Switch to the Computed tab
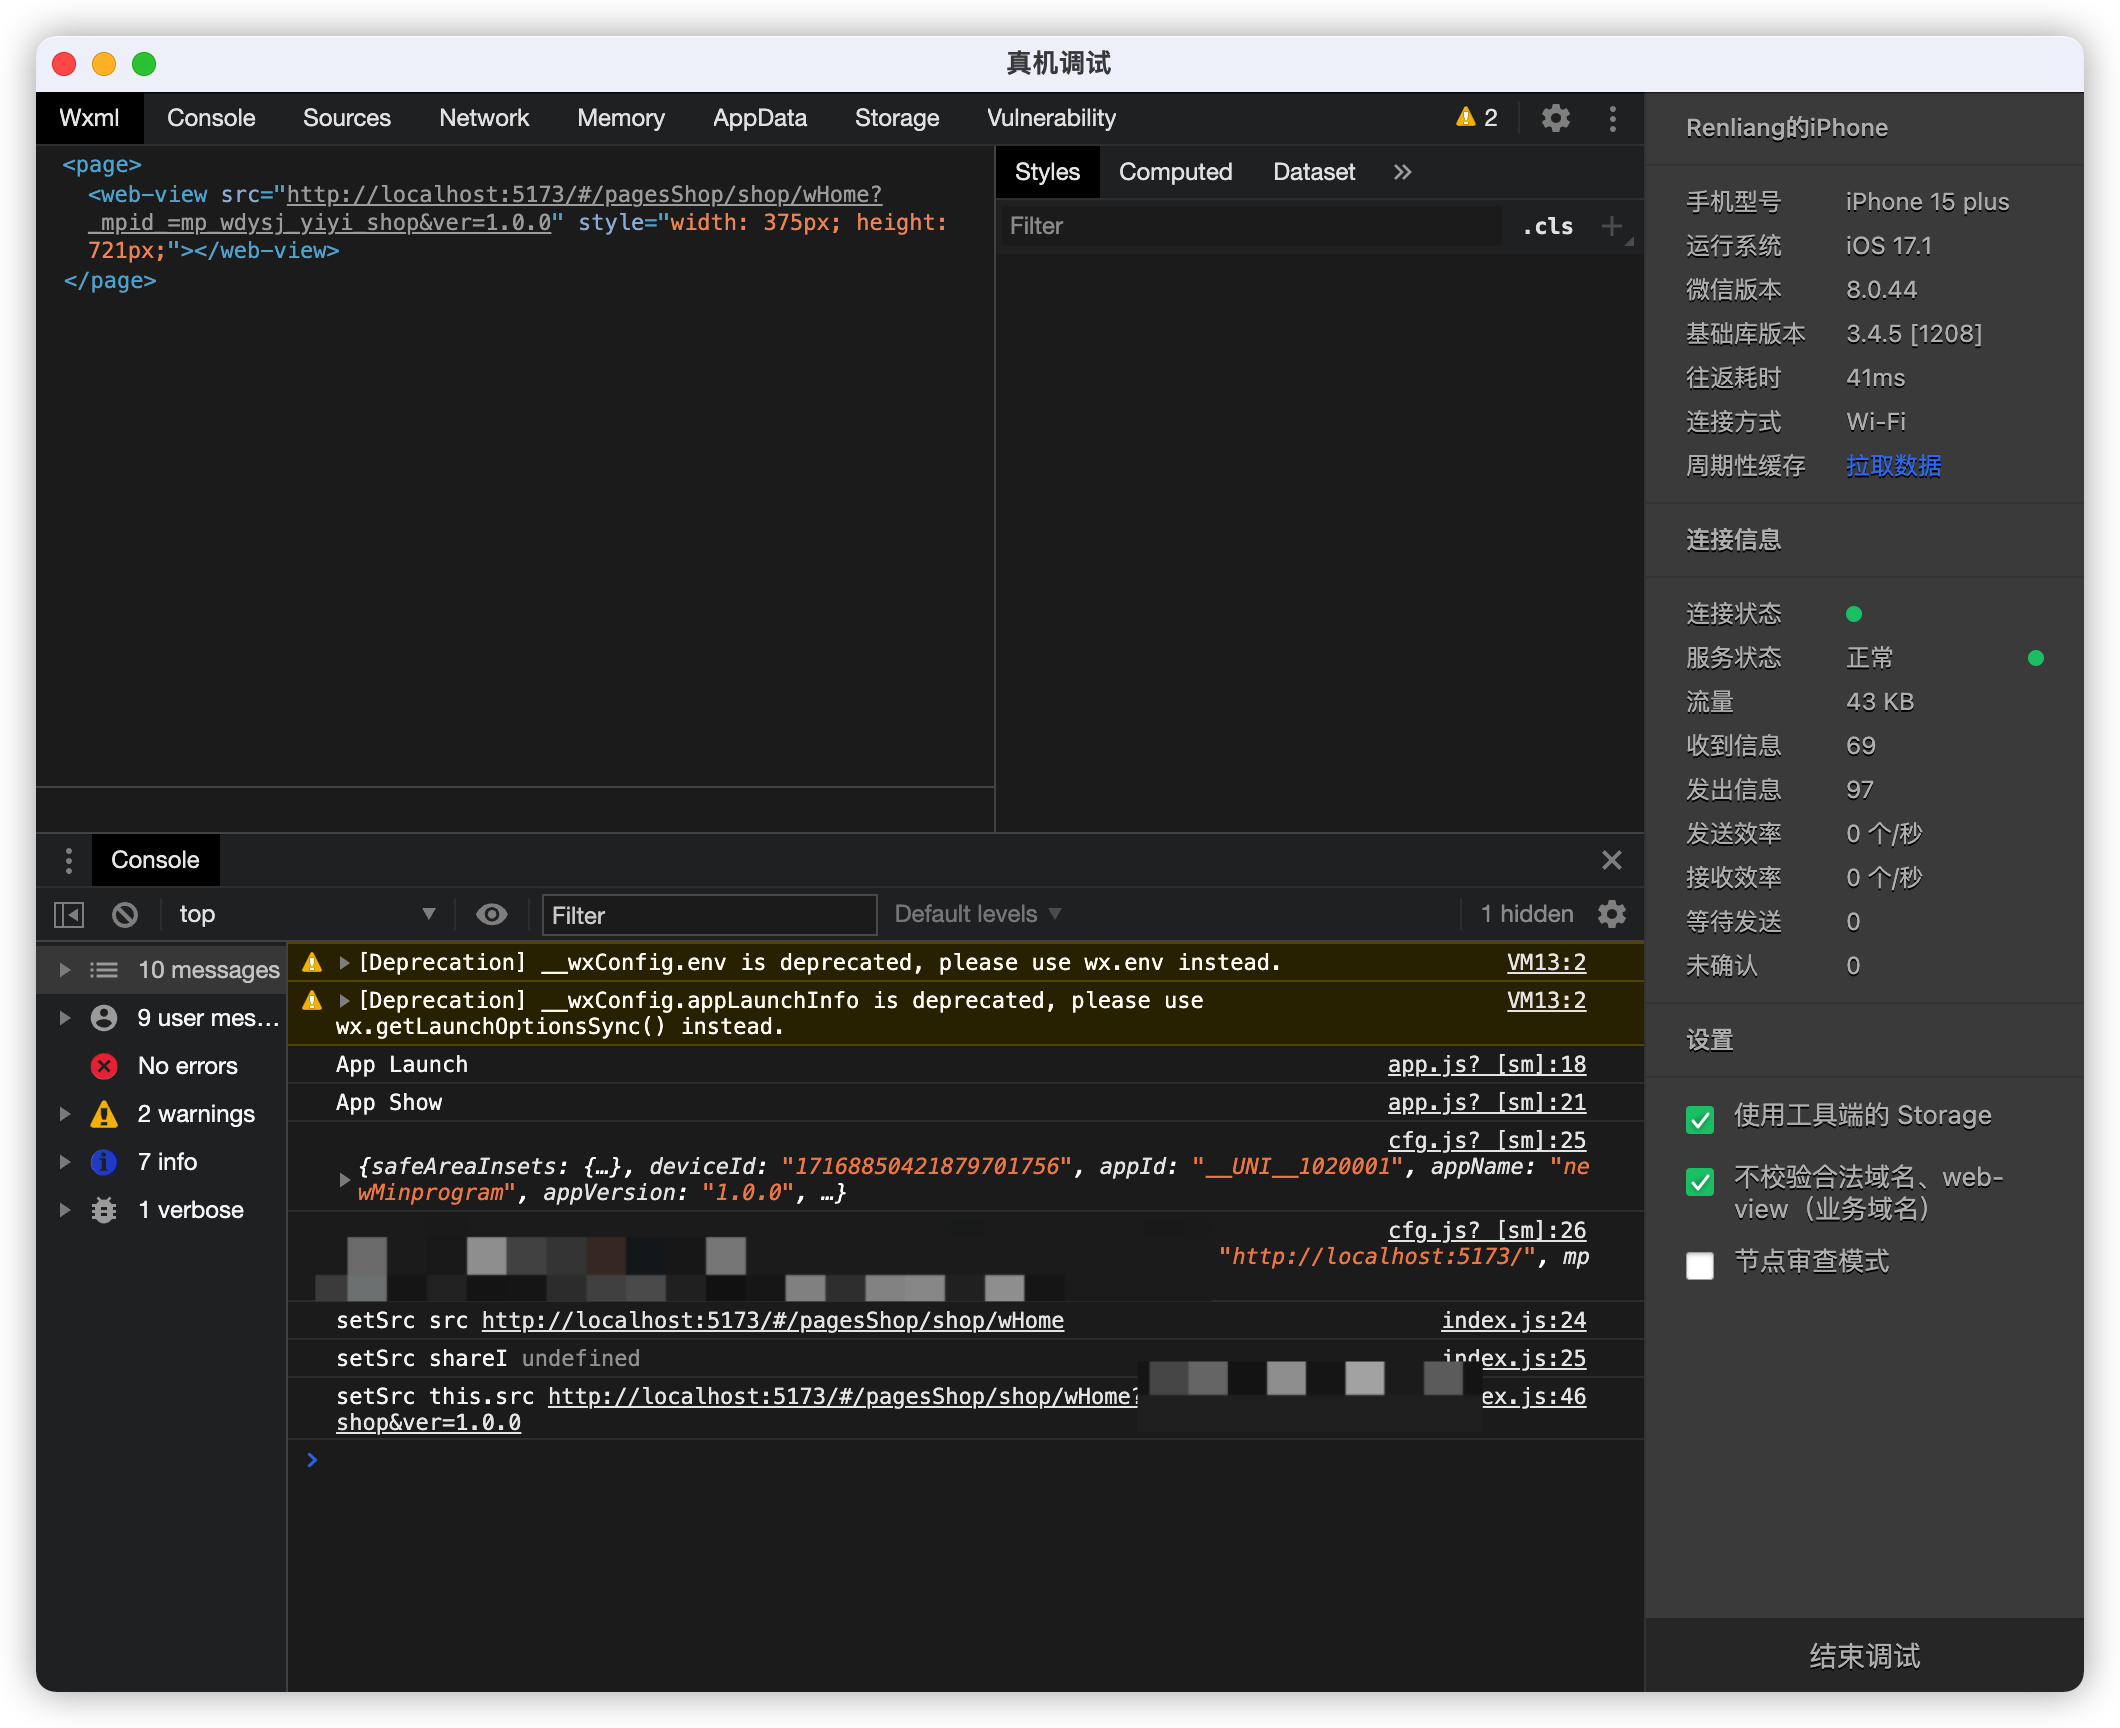 point(1175,172)
